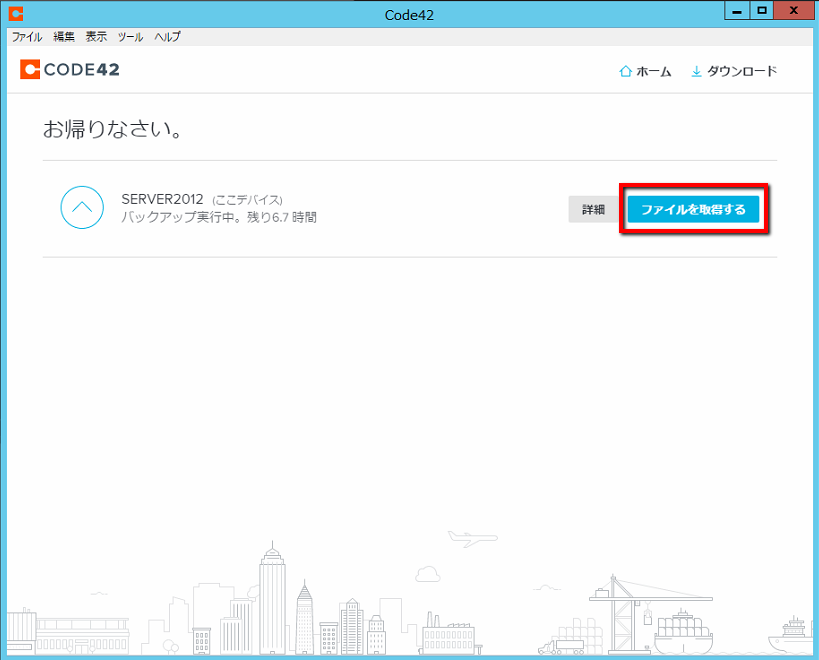
Task: Maximize the Code42 window
Action: point(762,10)
